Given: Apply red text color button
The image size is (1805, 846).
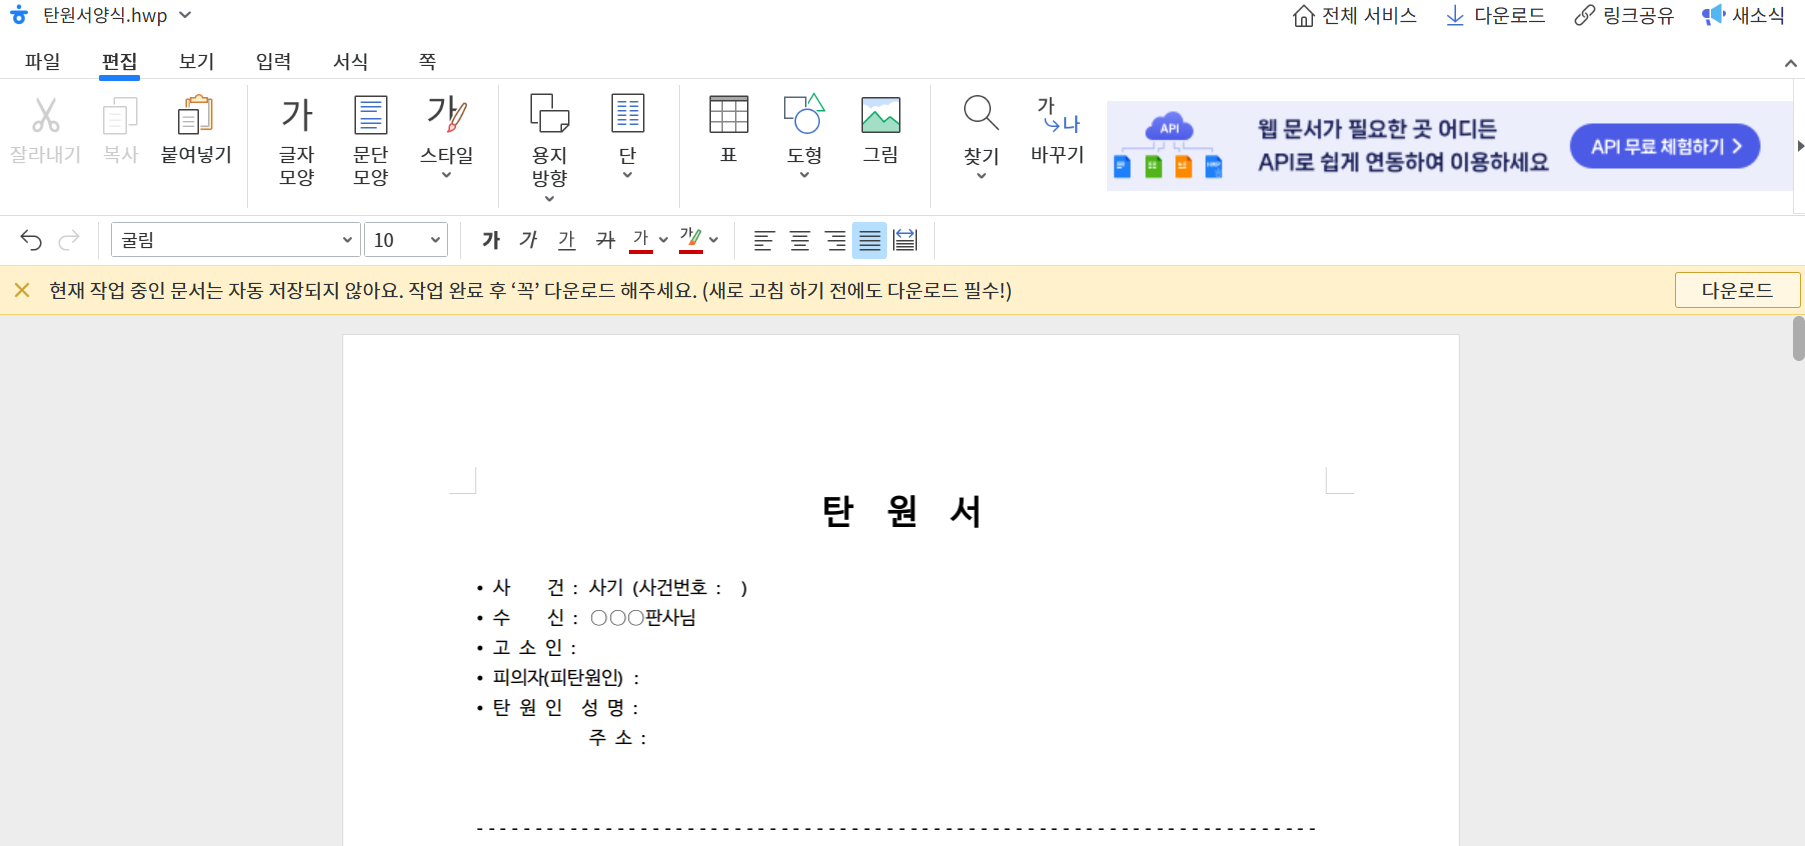Looking at the screenshot, I should click(x=641, y=240).
